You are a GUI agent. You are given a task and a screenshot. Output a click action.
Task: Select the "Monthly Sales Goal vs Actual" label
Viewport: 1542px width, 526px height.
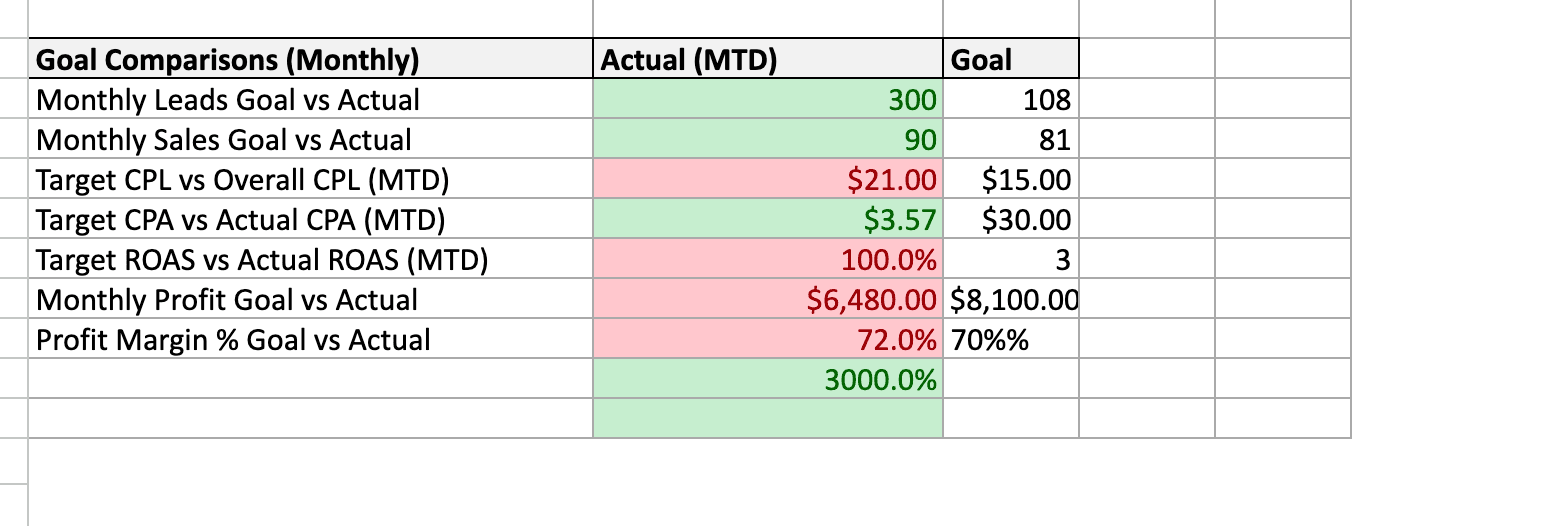point(310,140)
